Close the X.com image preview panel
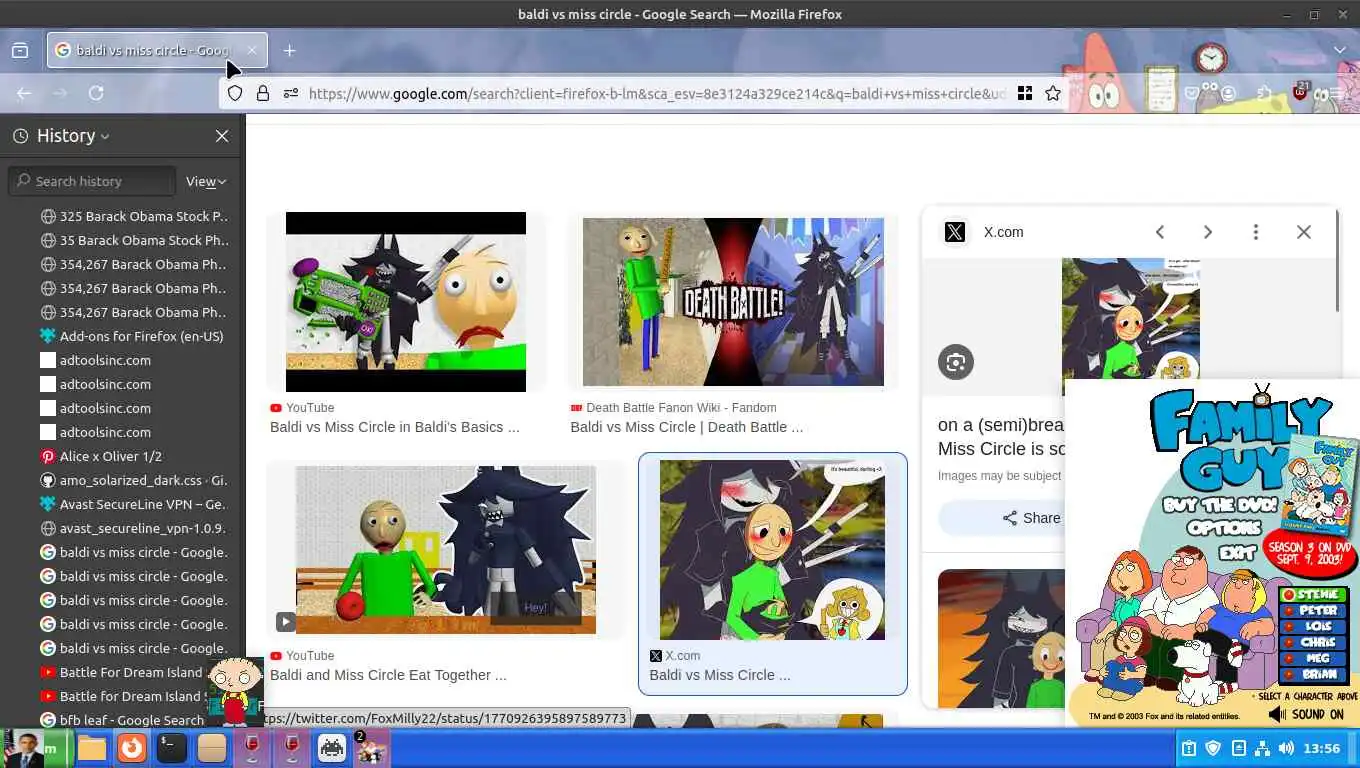 click(x=1304, y=232)
